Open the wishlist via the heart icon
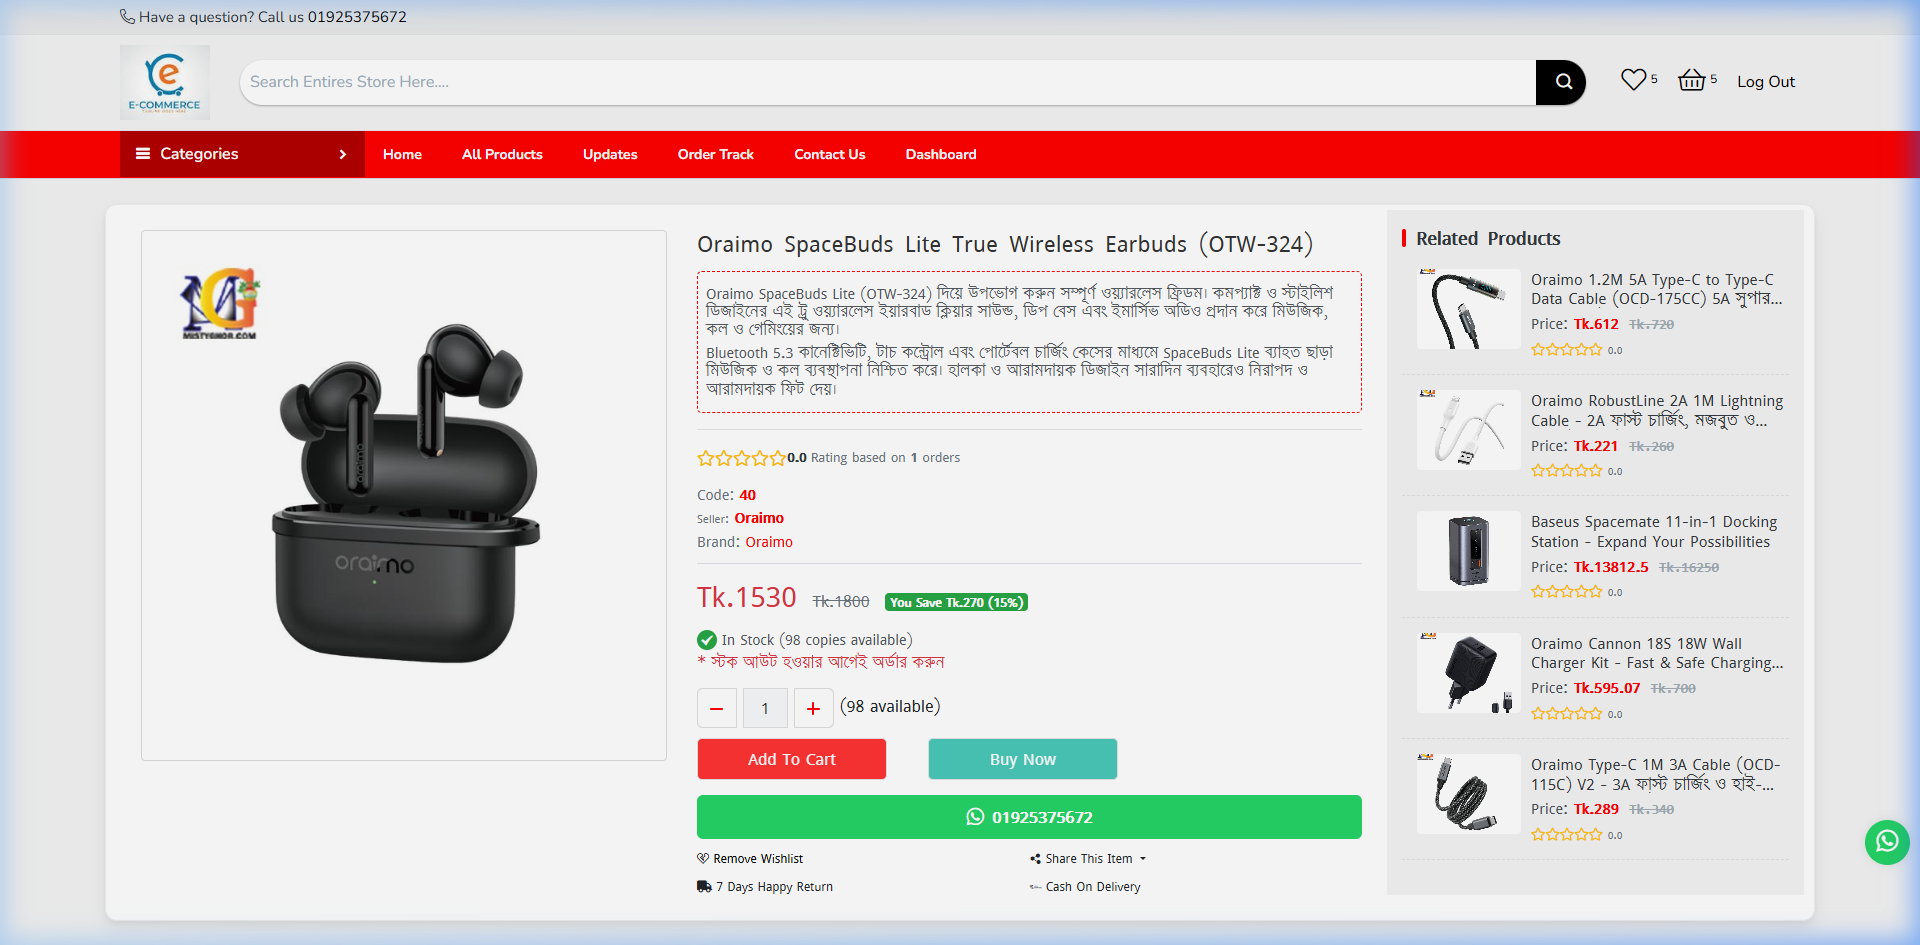The height and width of the screenshot is (945, 1920). 1632,78
